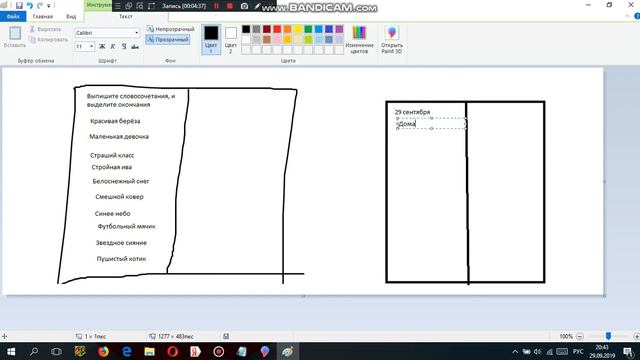Screen dimensions: 640x360
Task: Pick the brown color swatch in second row
Action: (x=267, y=39)
